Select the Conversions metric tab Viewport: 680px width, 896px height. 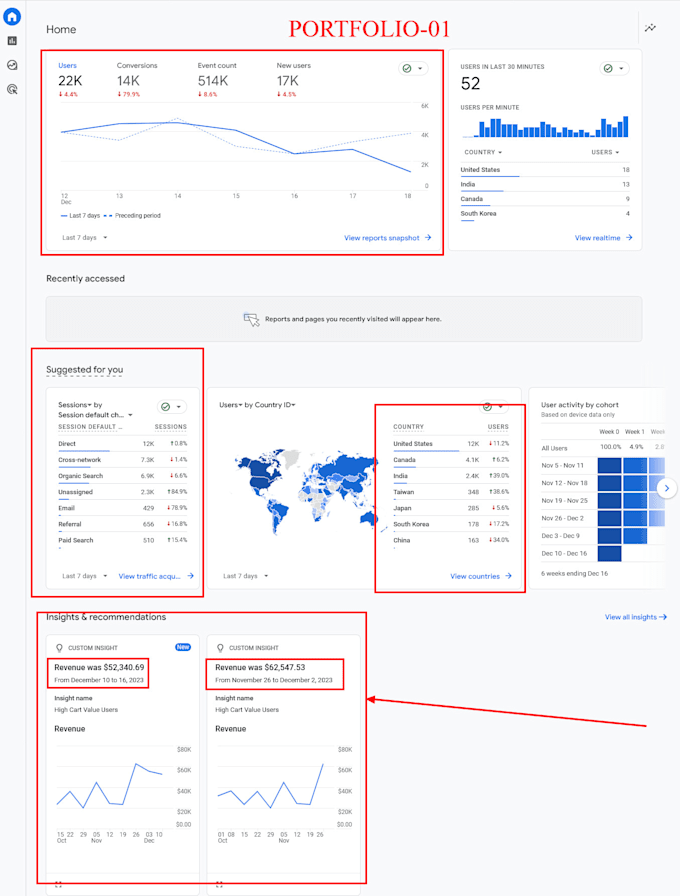[x=137, y=80]
